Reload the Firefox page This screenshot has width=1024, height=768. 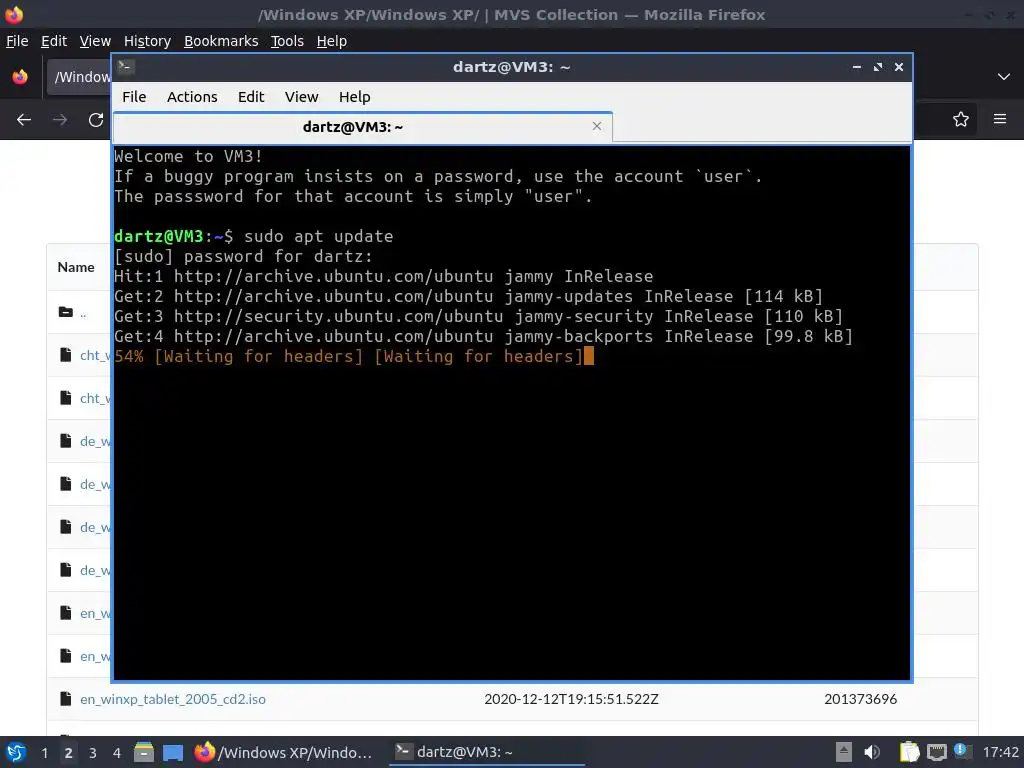pos(96,120)
